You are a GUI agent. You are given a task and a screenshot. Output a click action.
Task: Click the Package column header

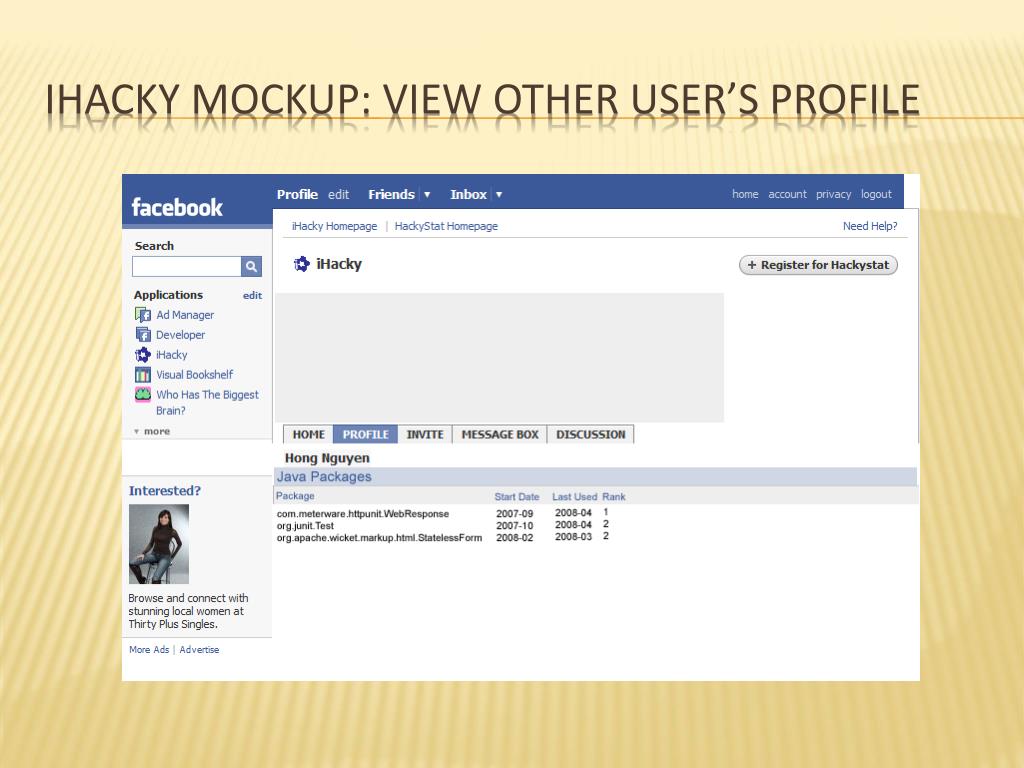[x=295, y=496]
